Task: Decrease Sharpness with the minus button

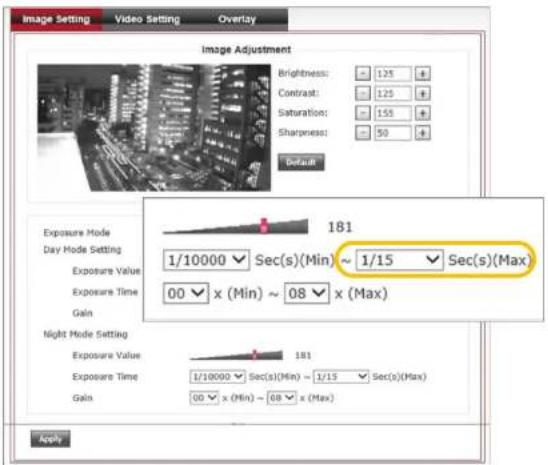Action: (x=363, y=133)
